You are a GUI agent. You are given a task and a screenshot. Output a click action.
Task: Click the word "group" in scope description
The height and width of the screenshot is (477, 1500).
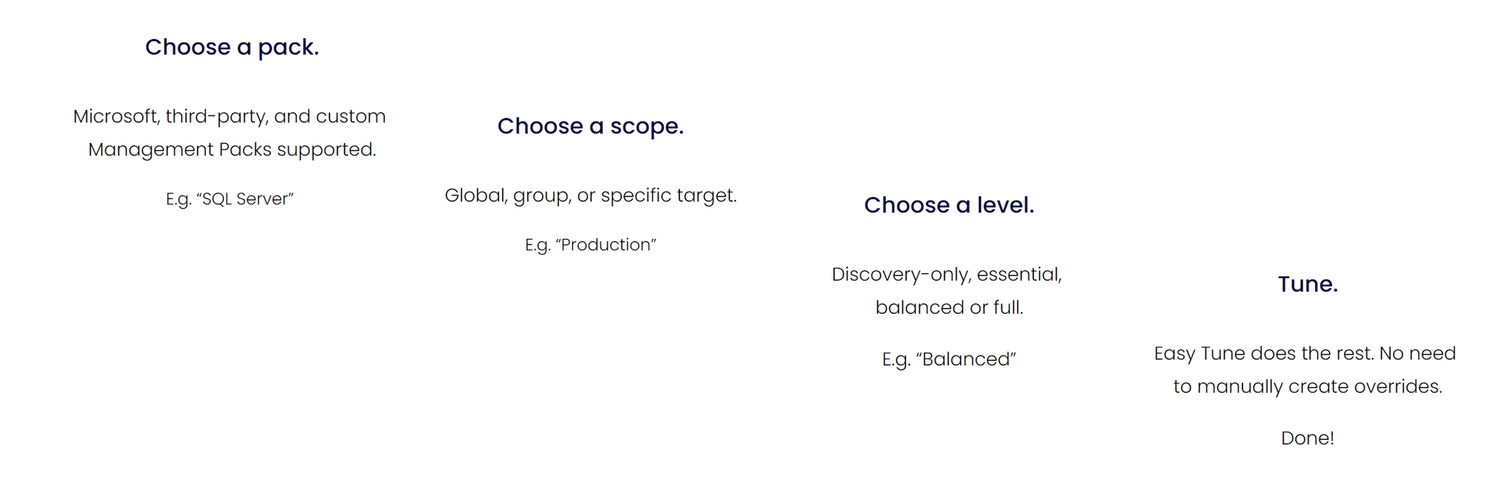click(542, 196)
